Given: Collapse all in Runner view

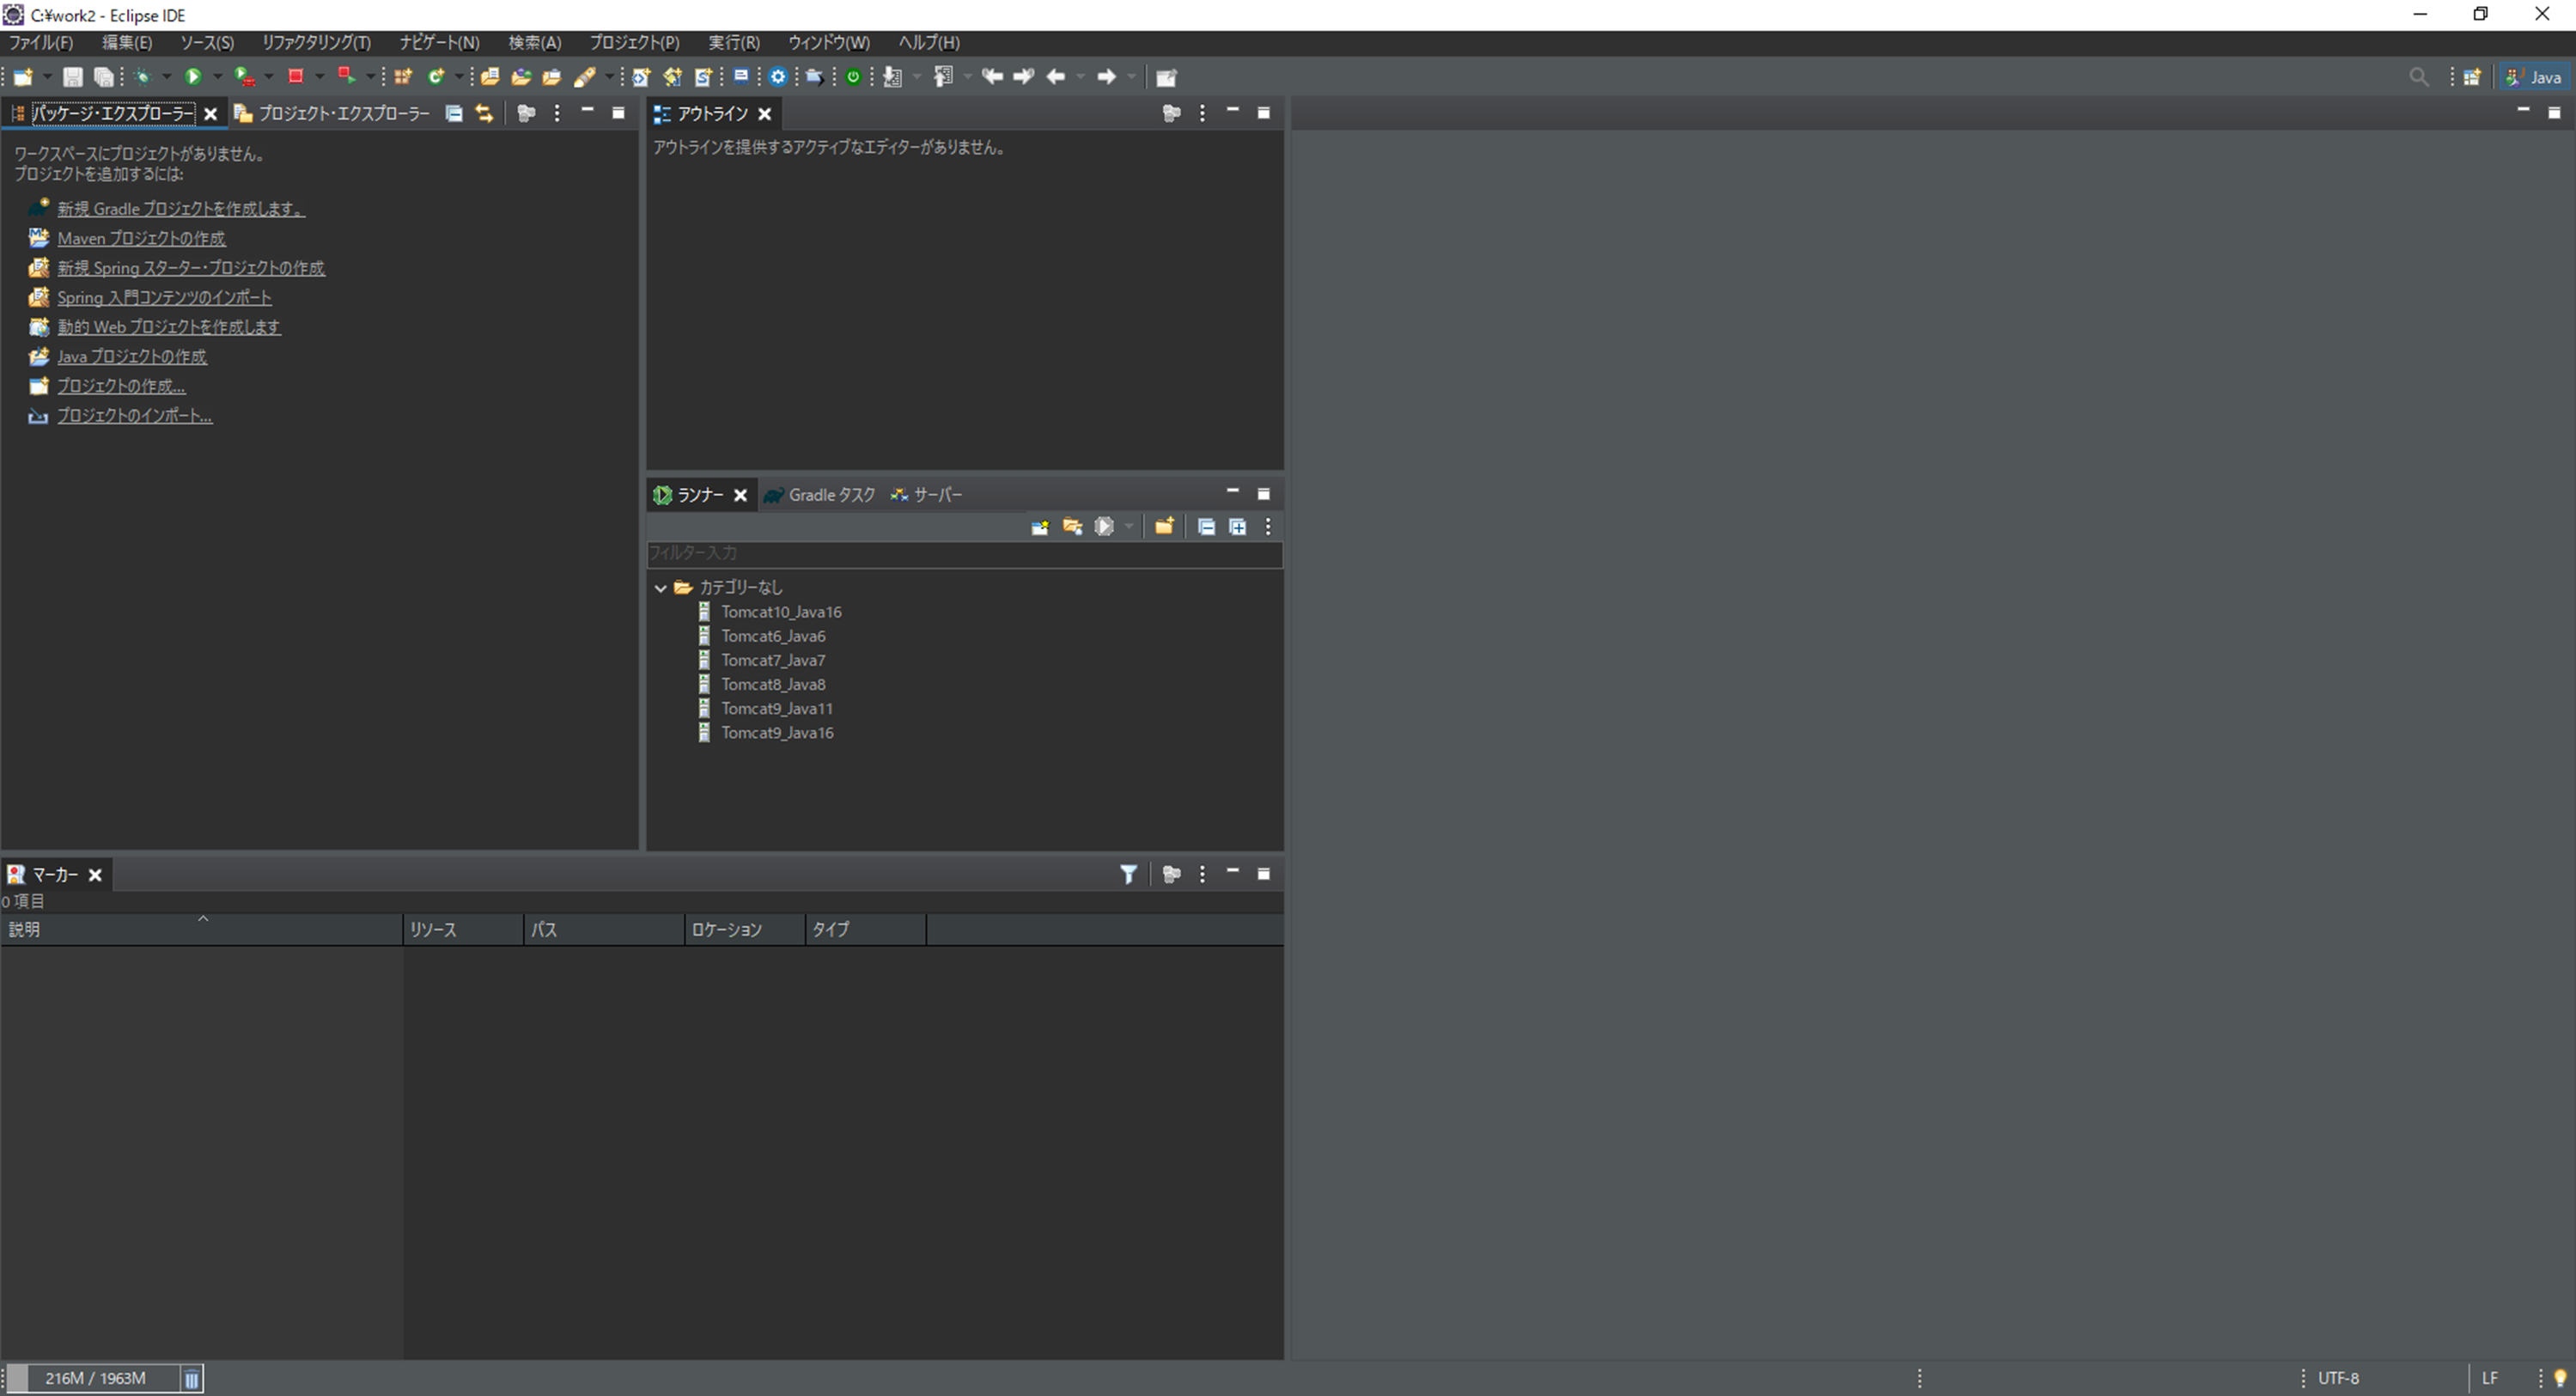Looking at the screenshot, I should point(1207,527).
